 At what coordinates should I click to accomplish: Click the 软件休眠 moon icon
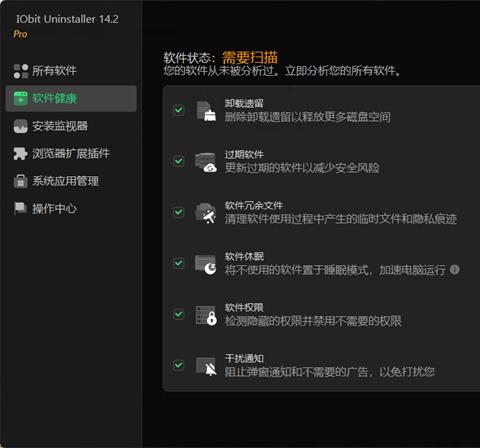pyautogui.click(x=206, y=265)
